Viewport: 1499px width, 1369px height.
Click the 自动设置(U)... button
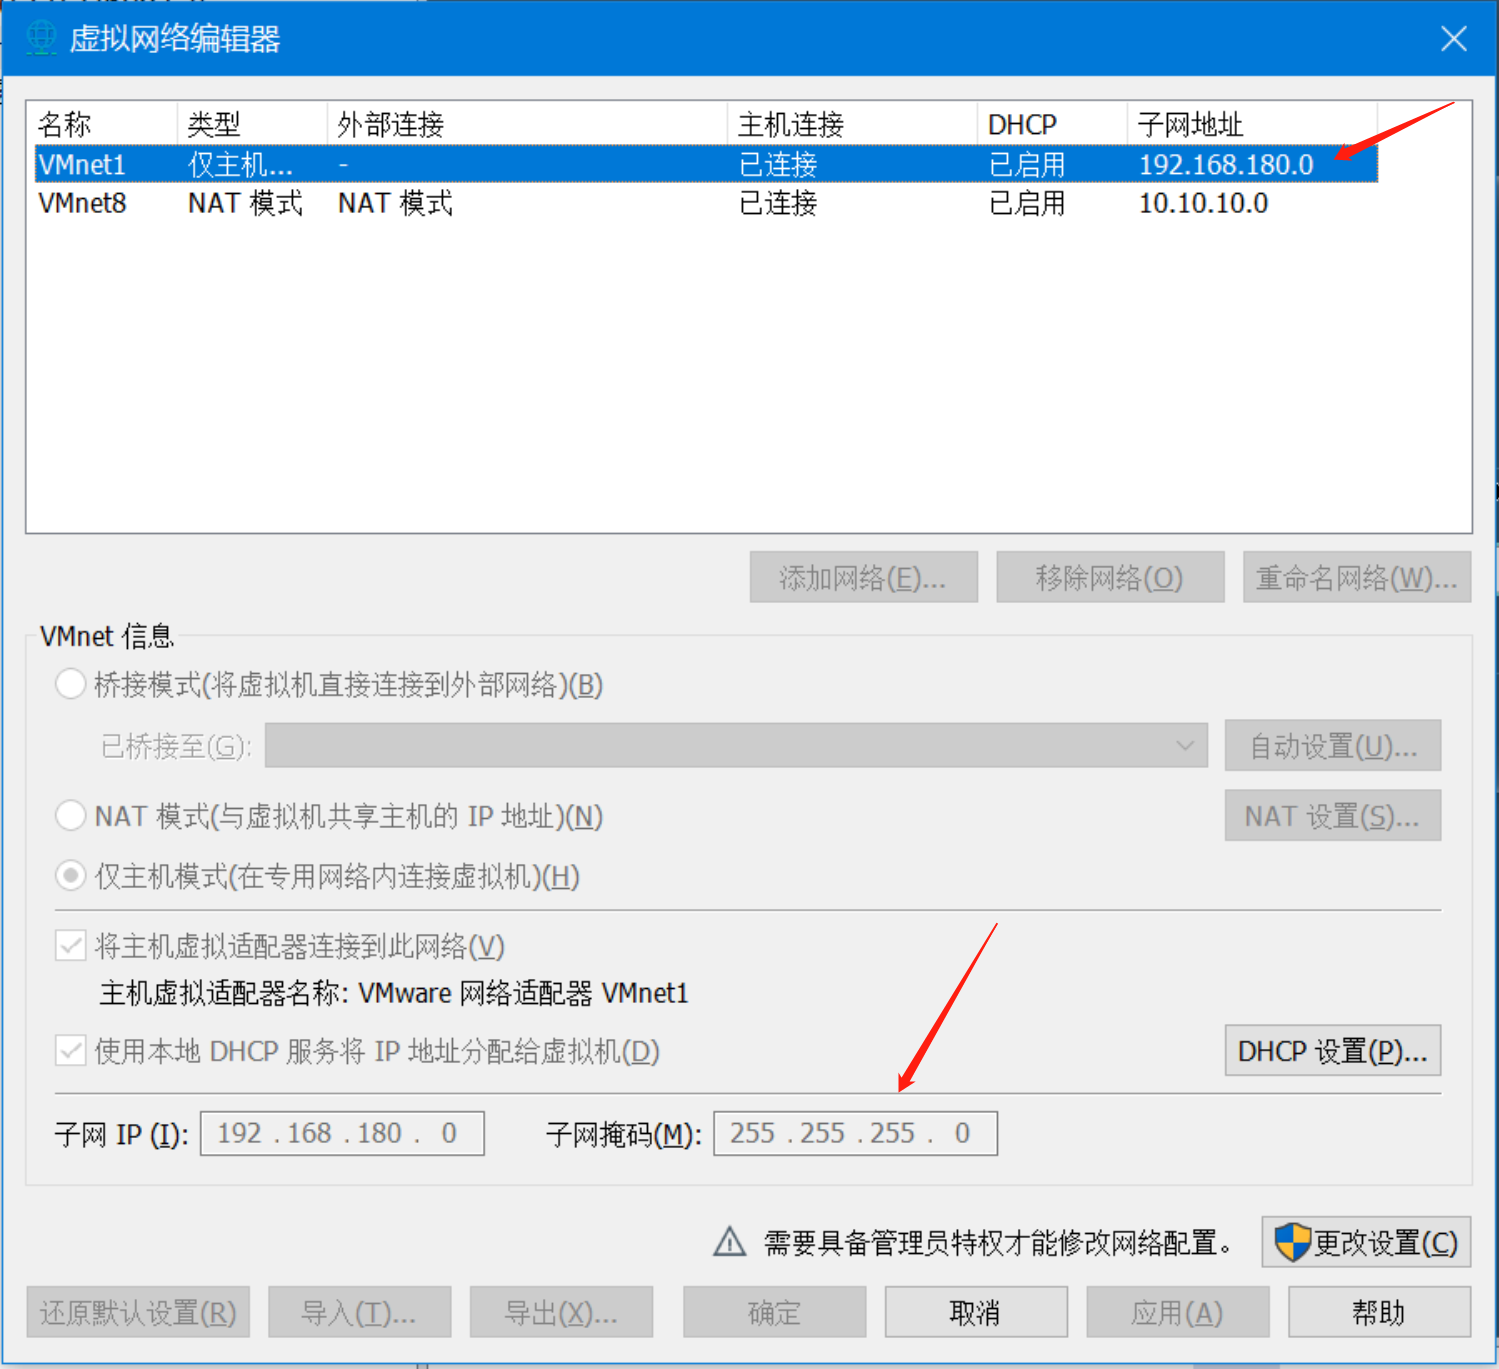pyautogui.click(x=1333, y=745)
